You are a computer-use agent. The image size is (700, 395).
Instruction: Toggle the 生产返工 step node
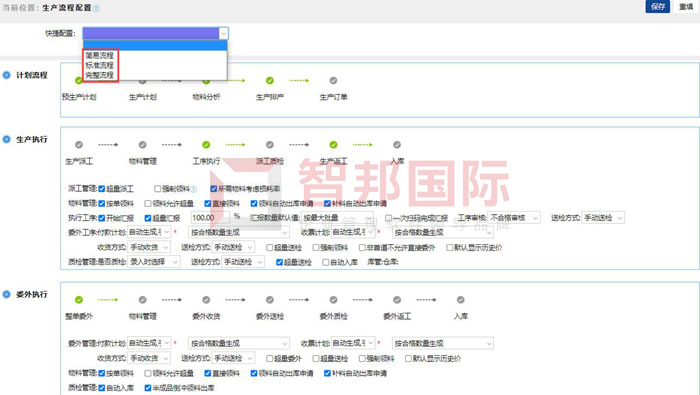click(x=333, y=145)
